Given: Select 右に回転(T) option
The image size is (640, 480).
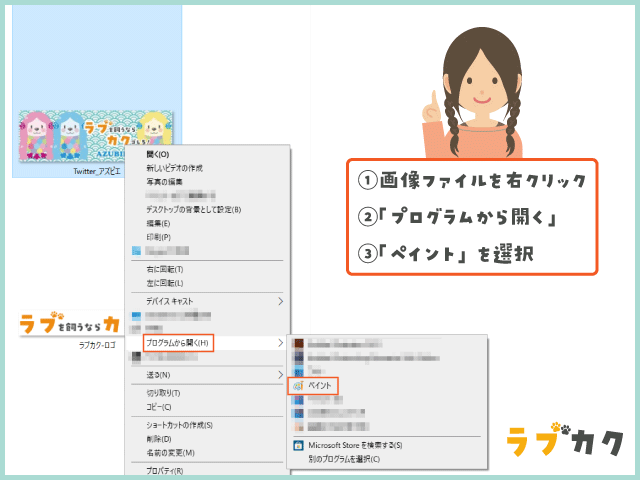Looking at the screenshot, I should (164, 269).
